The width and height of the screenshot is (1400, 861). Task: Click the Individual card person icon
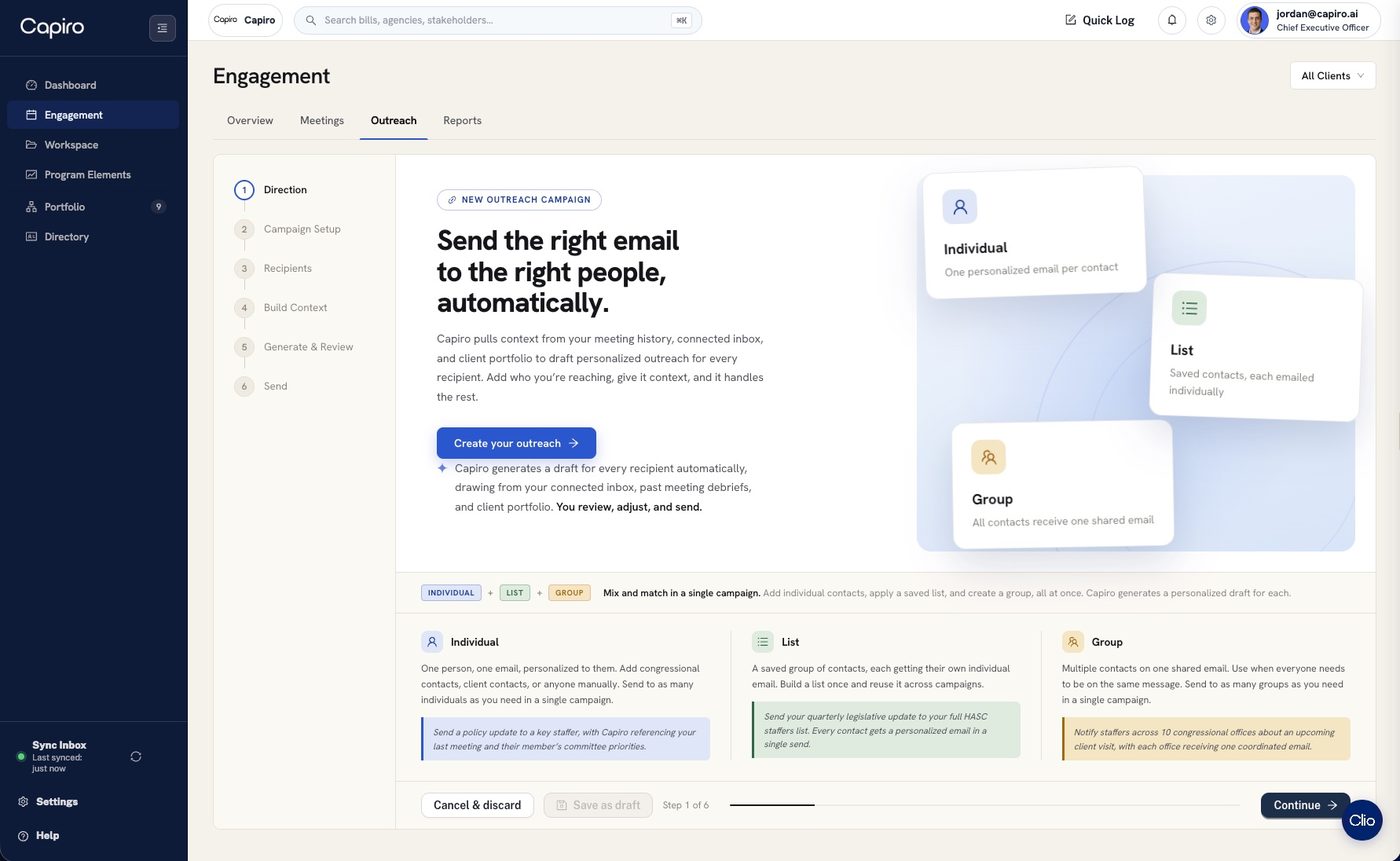point(960,207)
